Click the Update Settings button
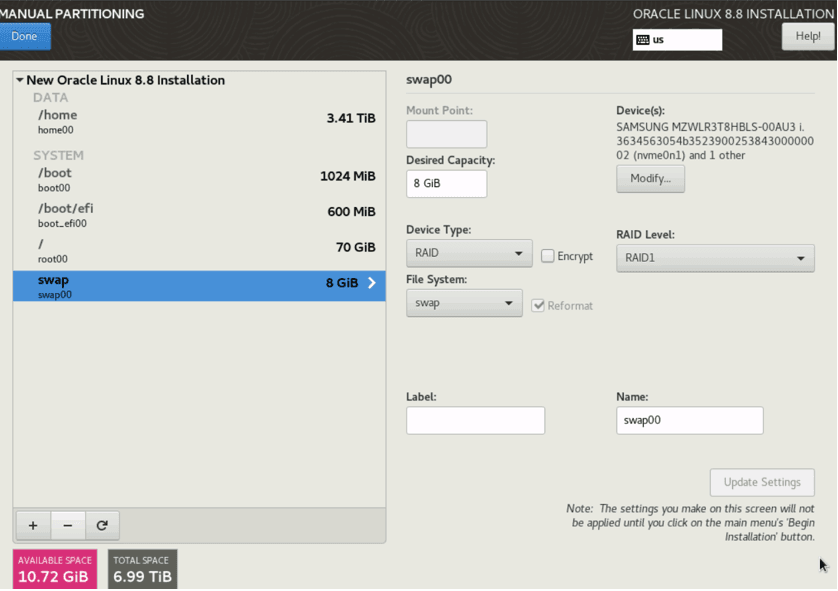This screenshot has width=838, height=591. [762, 482]
